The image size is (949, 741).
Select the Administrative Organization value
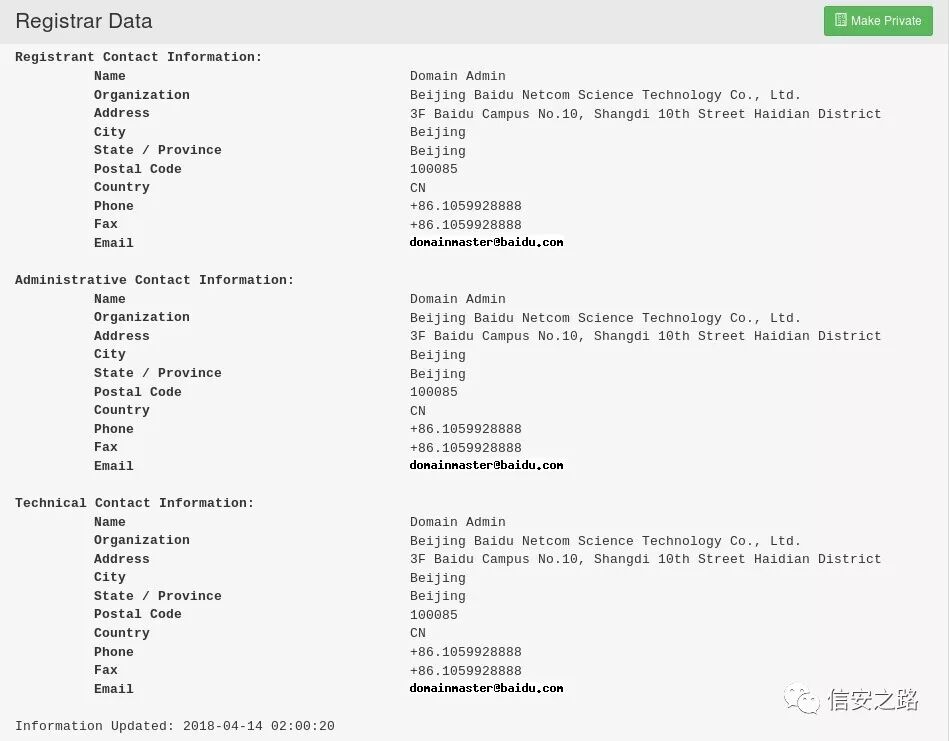pyautogui.click(x=605, y=318)
